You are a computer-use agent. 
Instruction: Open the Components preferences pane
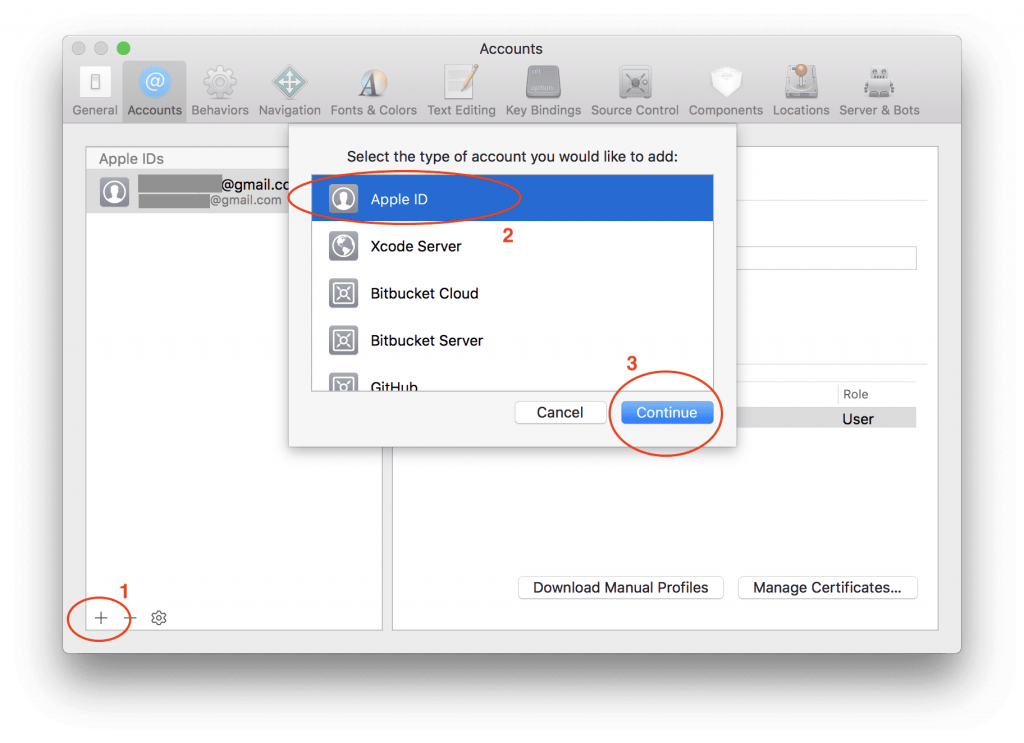tap(726, 91)
